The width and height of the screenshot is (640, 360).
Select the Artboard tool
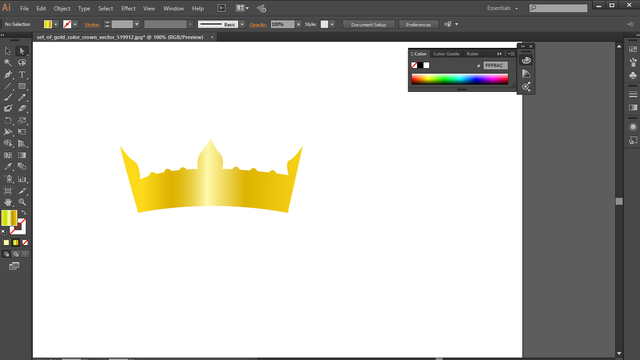coord(8,191)
